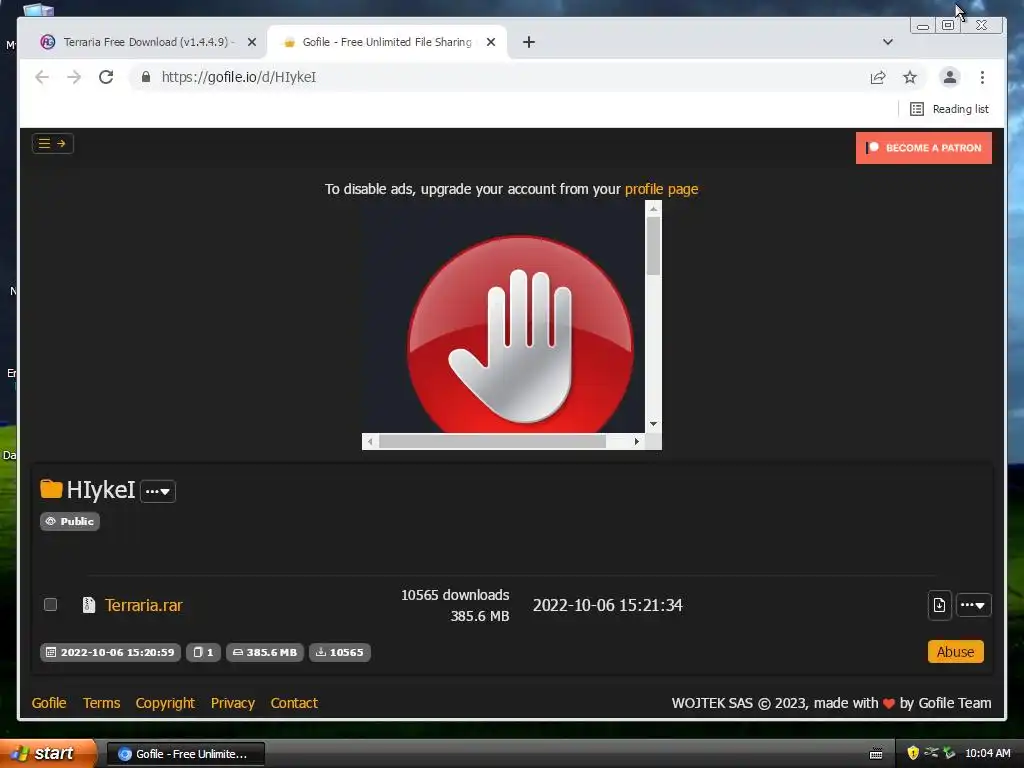
Task: Click the taskbar clock showing 10:04 AM
Action: (987, 753)
